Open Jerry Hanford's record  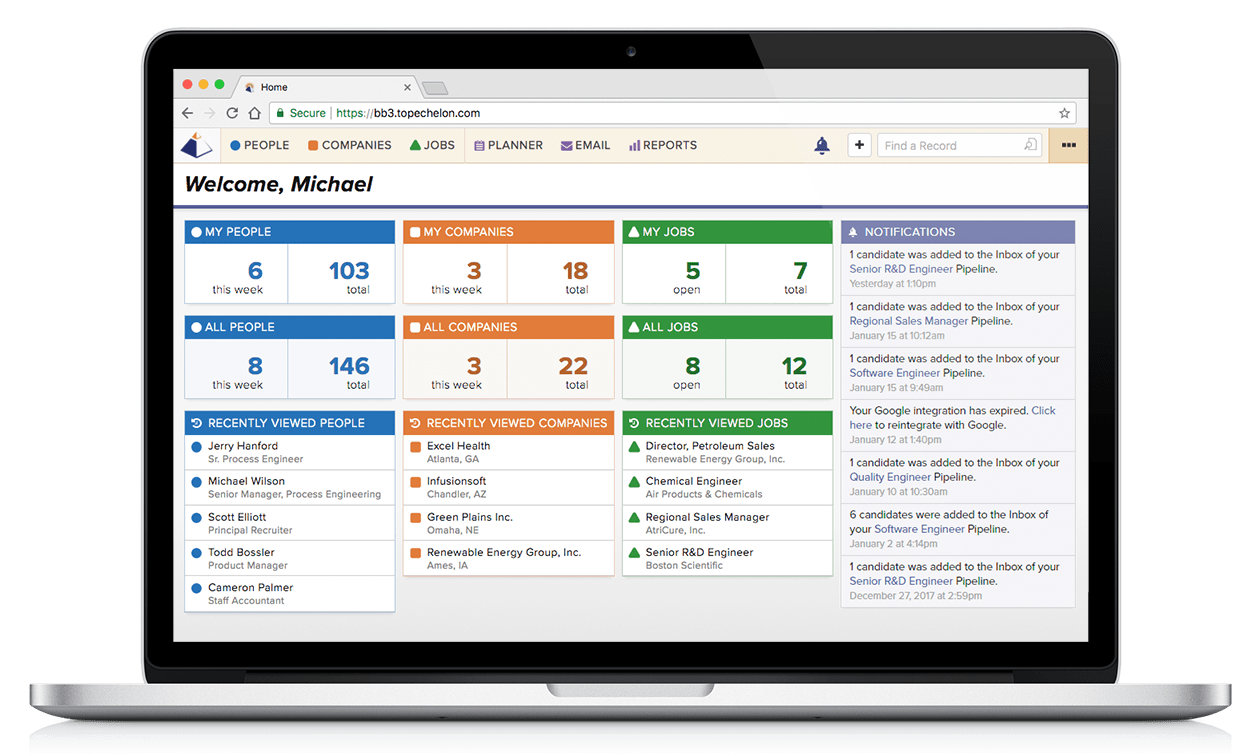[x=243, y=446]
